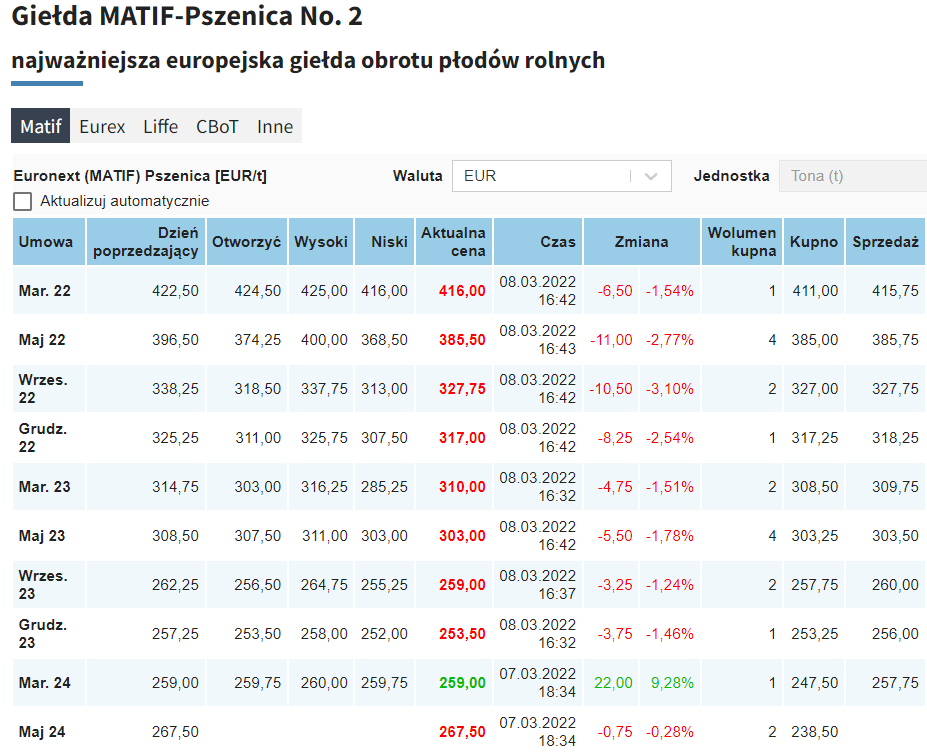Expand the Waluta EUR currency dropdown
This screenshot has height=756, width=927.
pos(560,176)
